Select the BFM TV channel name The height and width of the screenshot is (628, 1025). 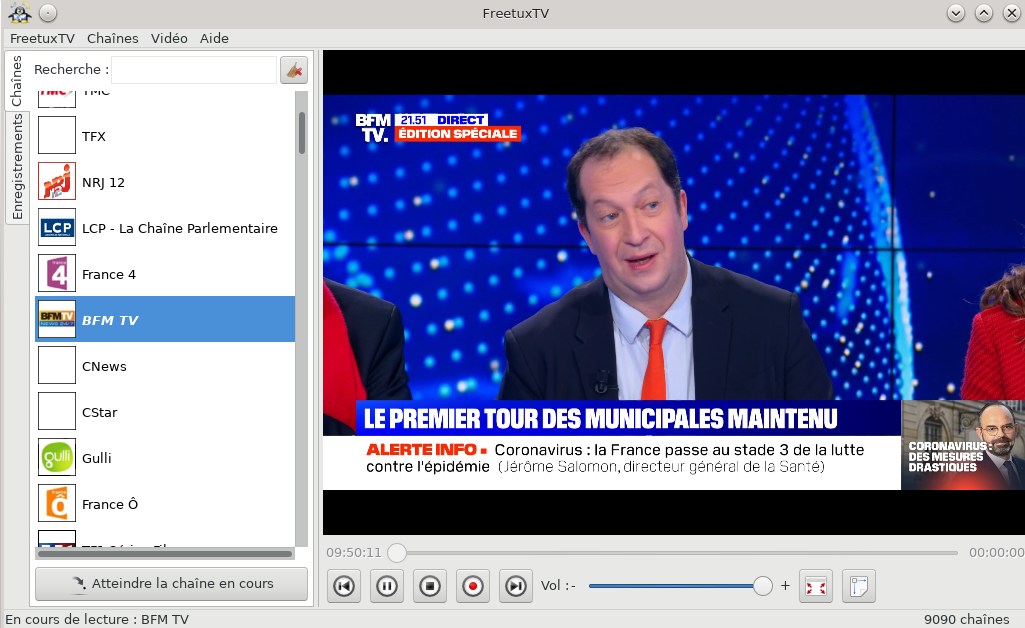tap(110, 320)
